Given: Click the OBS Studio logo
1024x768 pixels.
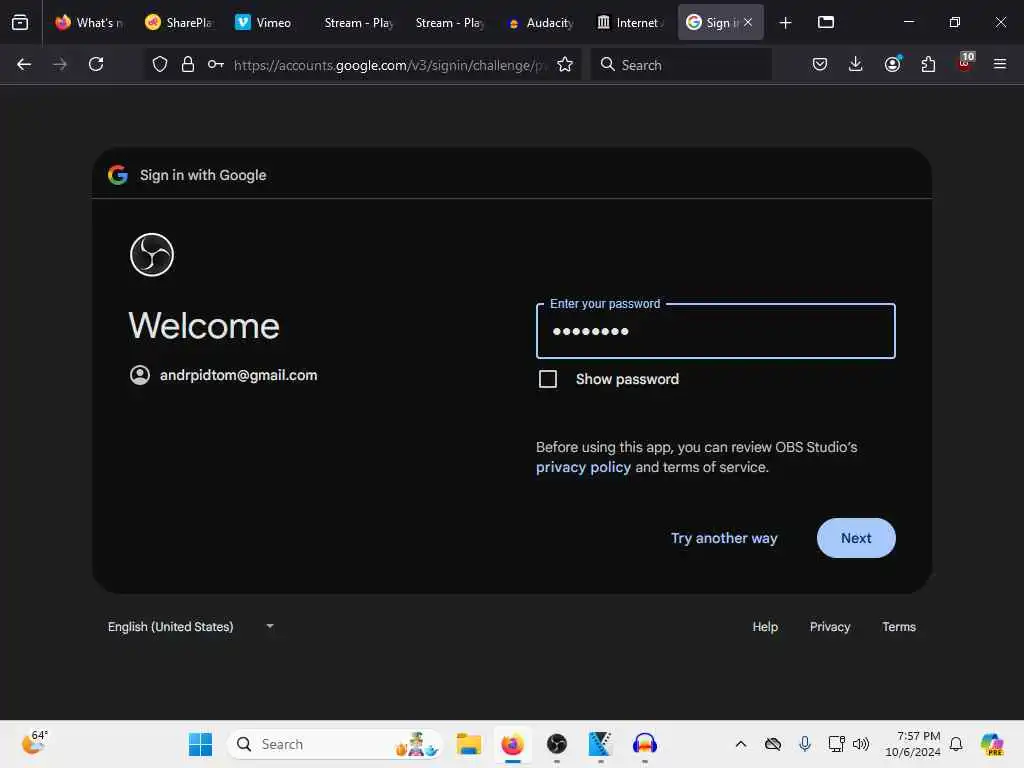Looking at the screenshot, I should point(152,255).
